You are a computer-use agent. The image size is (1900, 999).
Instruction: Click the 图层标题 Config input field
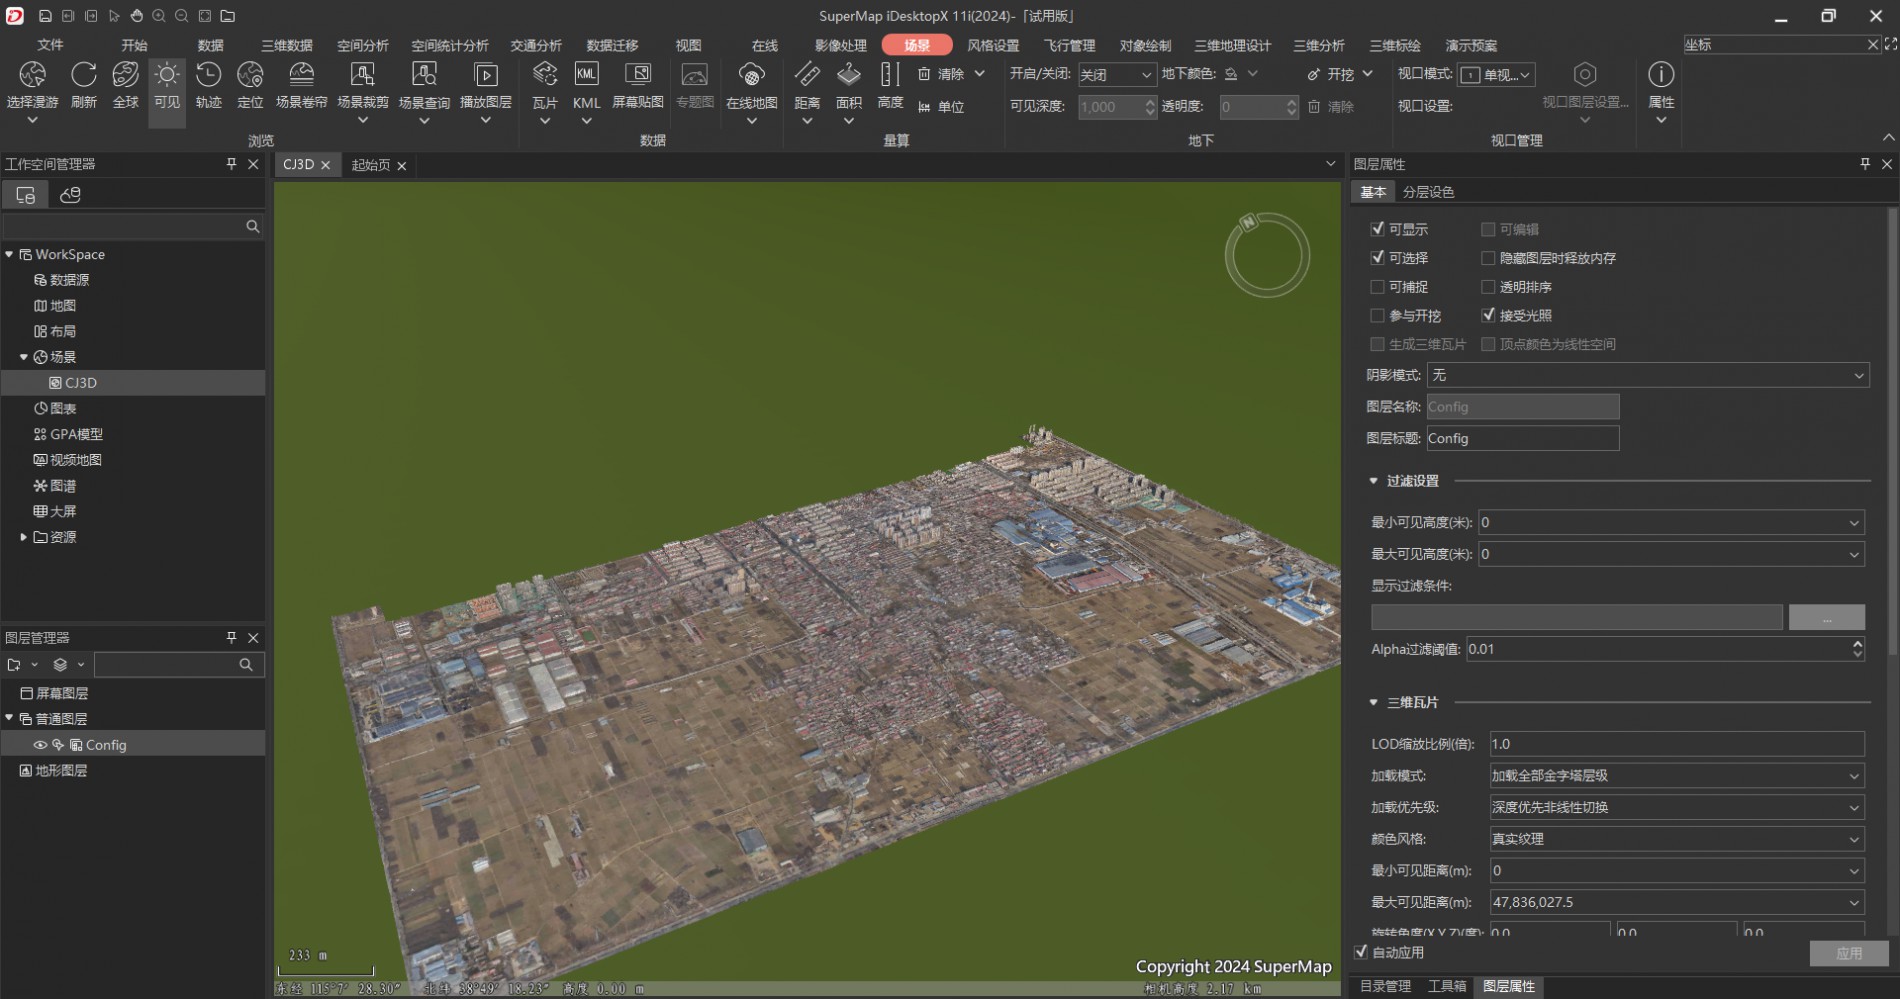[x=1522, y=438]
